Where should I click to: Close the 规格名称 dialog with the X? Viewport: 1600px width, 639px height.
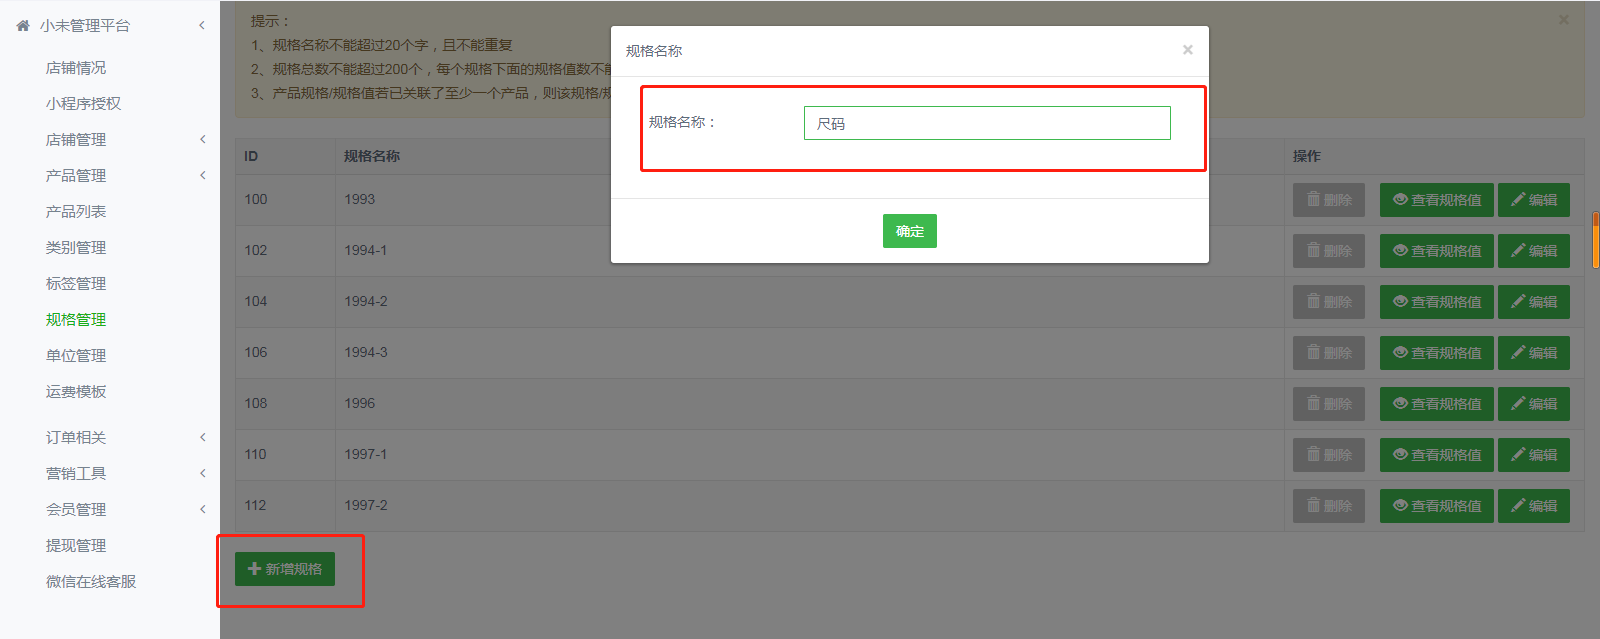(1187, 50)
